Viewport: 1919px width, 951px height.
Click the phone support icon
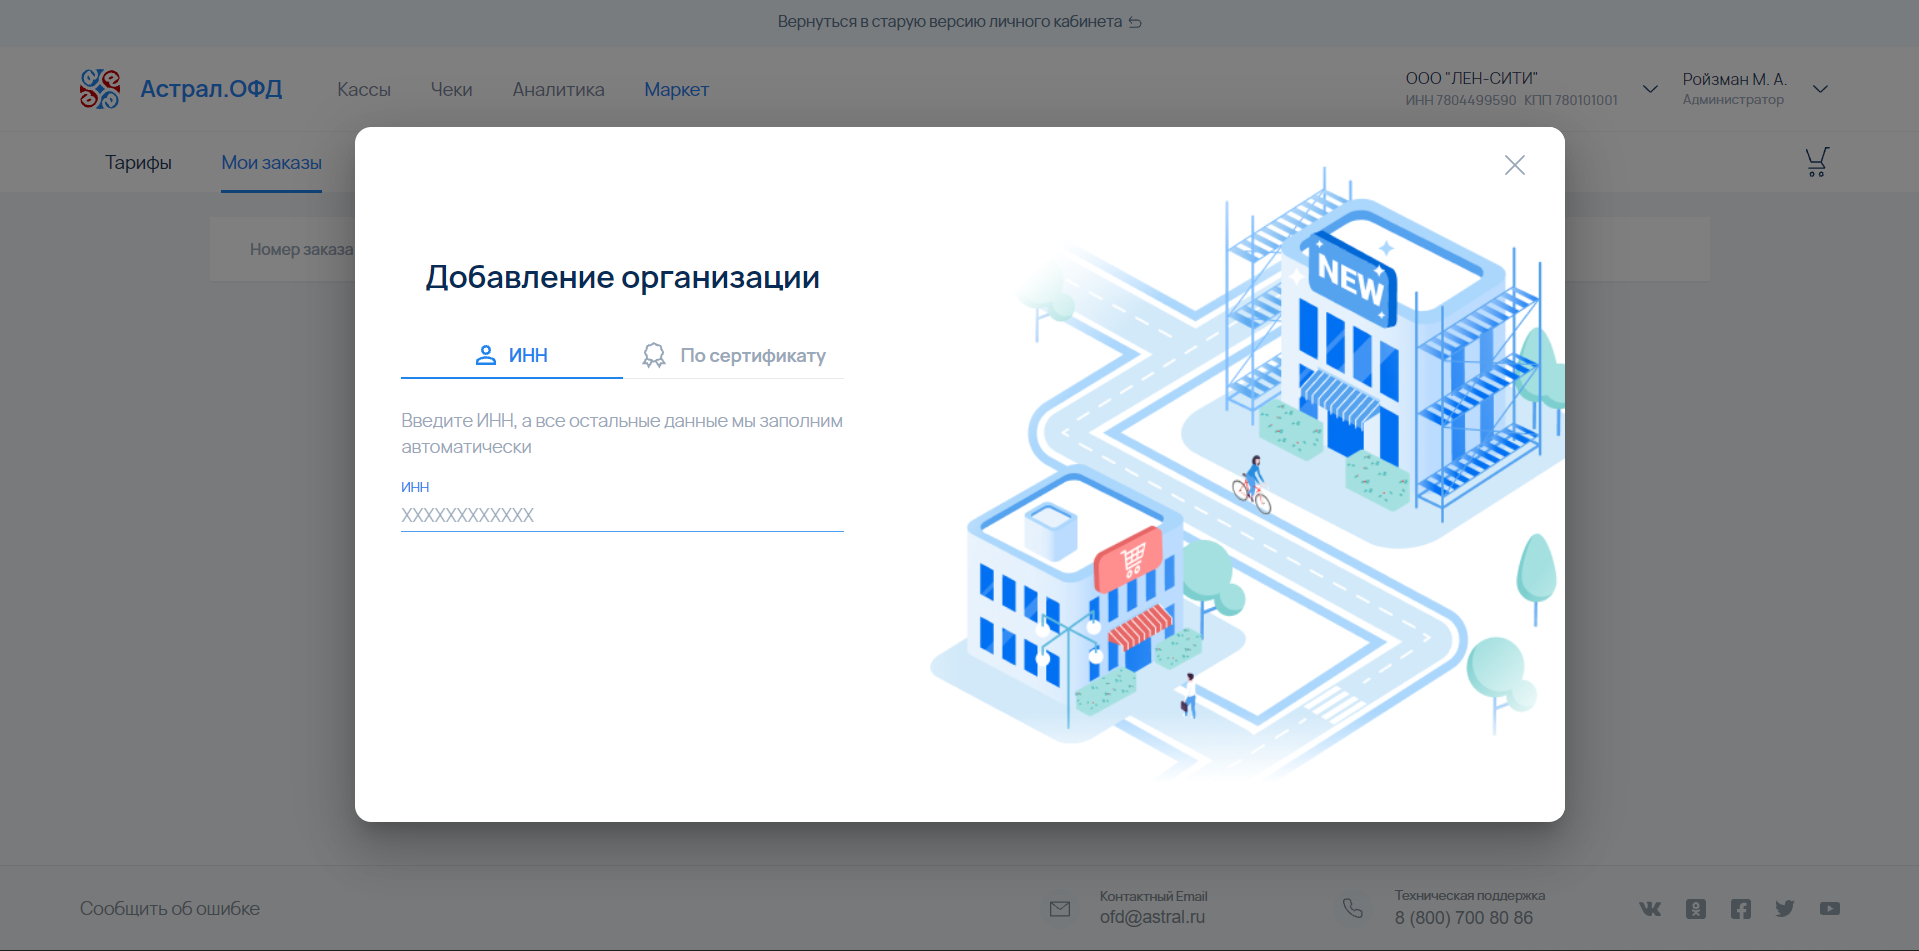(x=1352, y=908)
